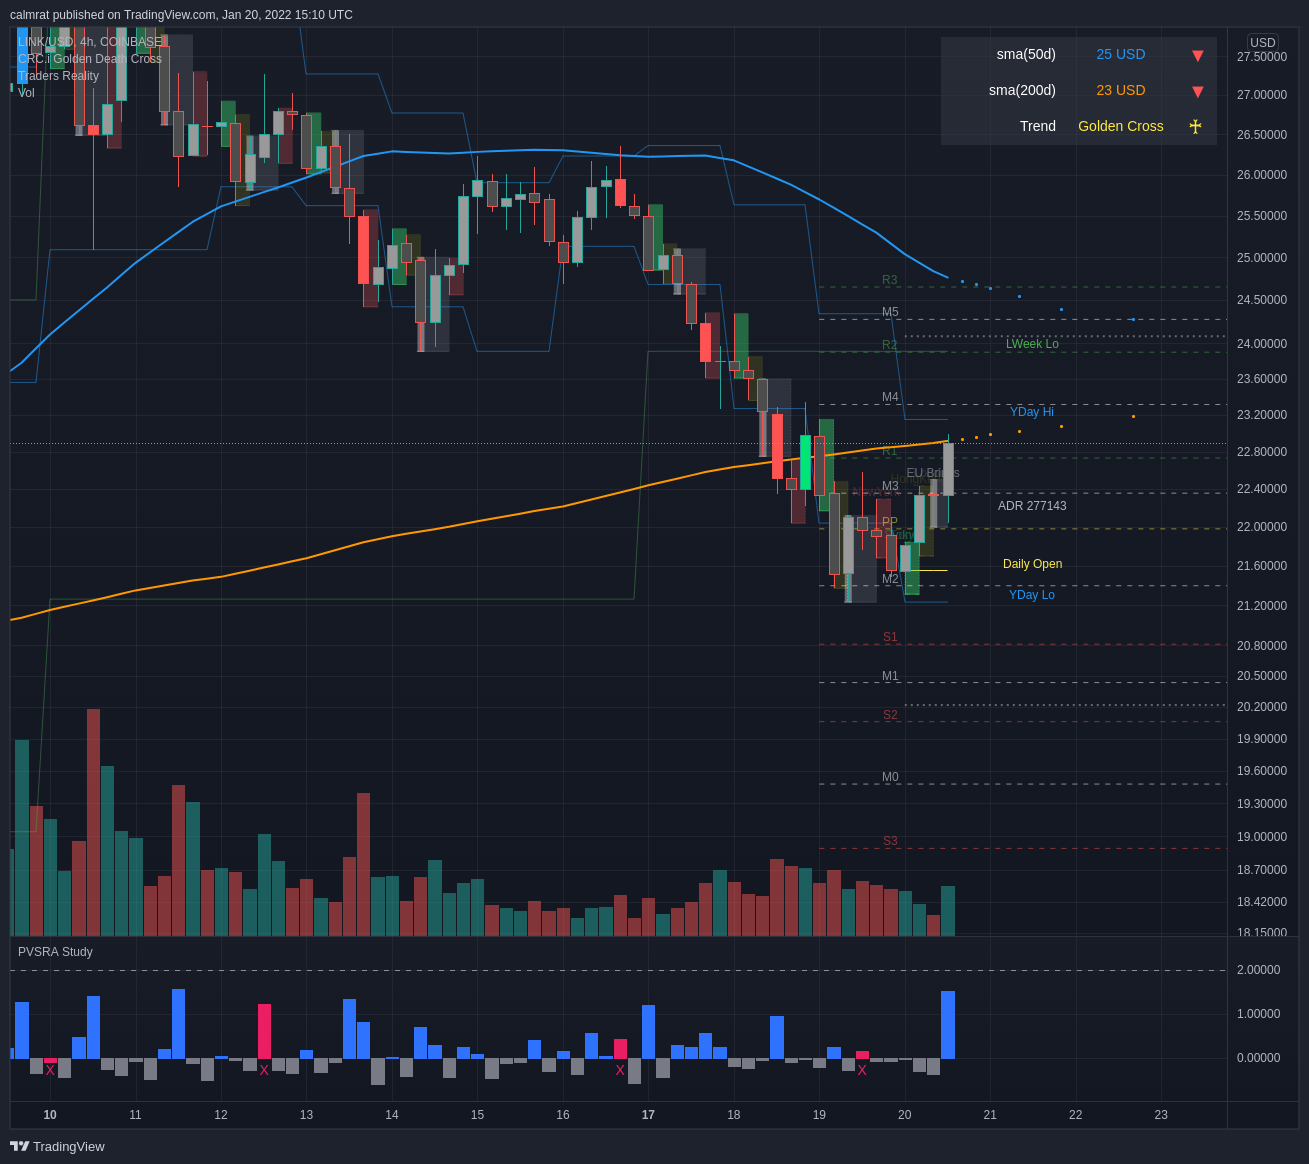Click the ADR 277143 label
Viewport: 1309px width, 1164px height.
tap(1032, 506)
